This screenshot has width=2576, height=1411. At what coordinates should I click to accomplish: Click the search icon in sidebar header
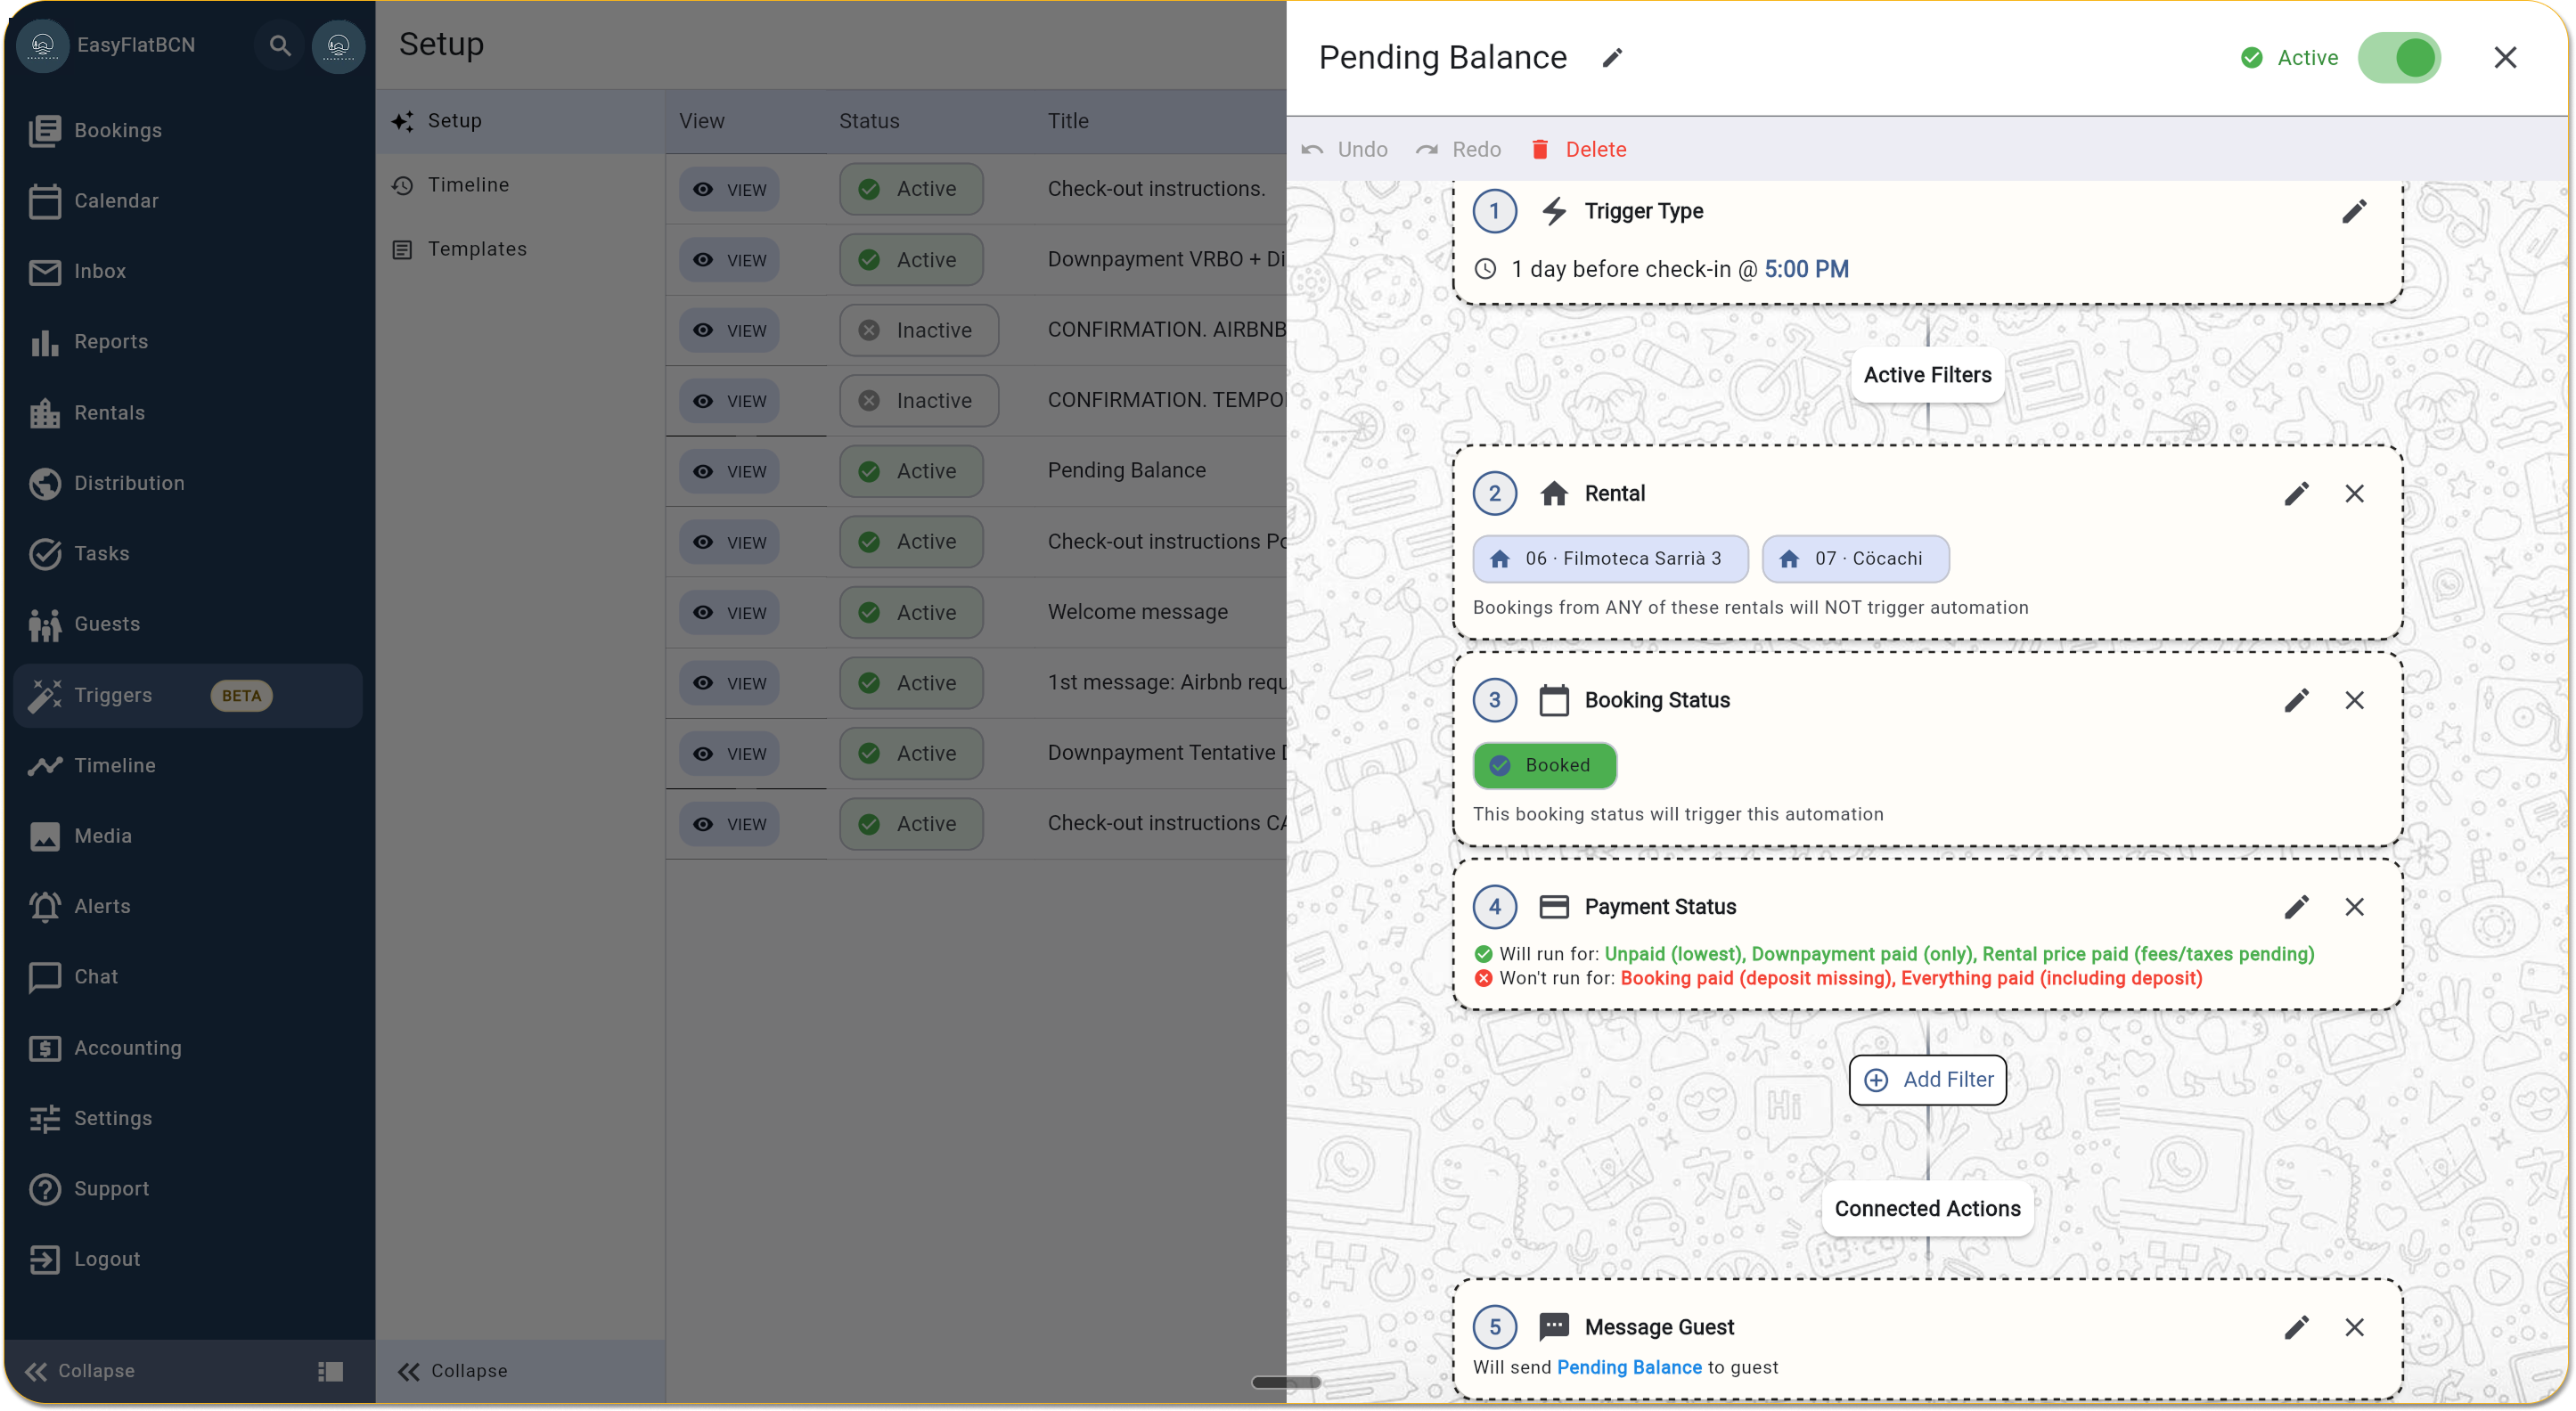point(280,46)
